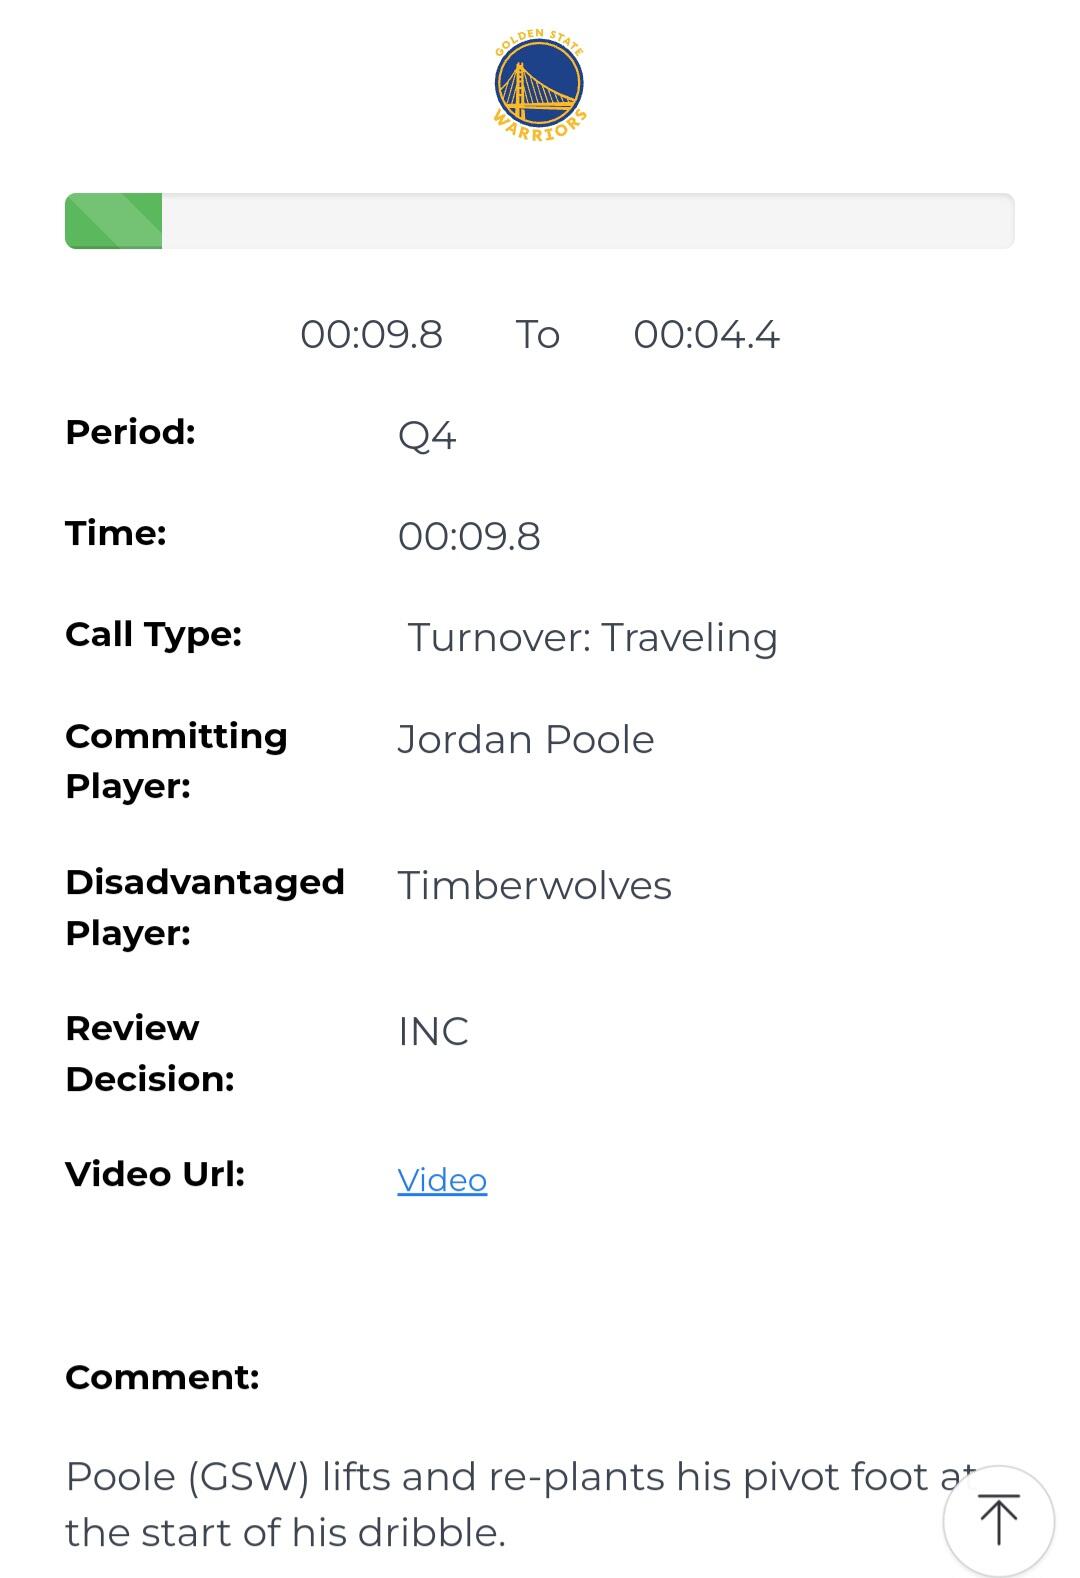
Task: Click the Q4 period value
Action: [427, 436]
